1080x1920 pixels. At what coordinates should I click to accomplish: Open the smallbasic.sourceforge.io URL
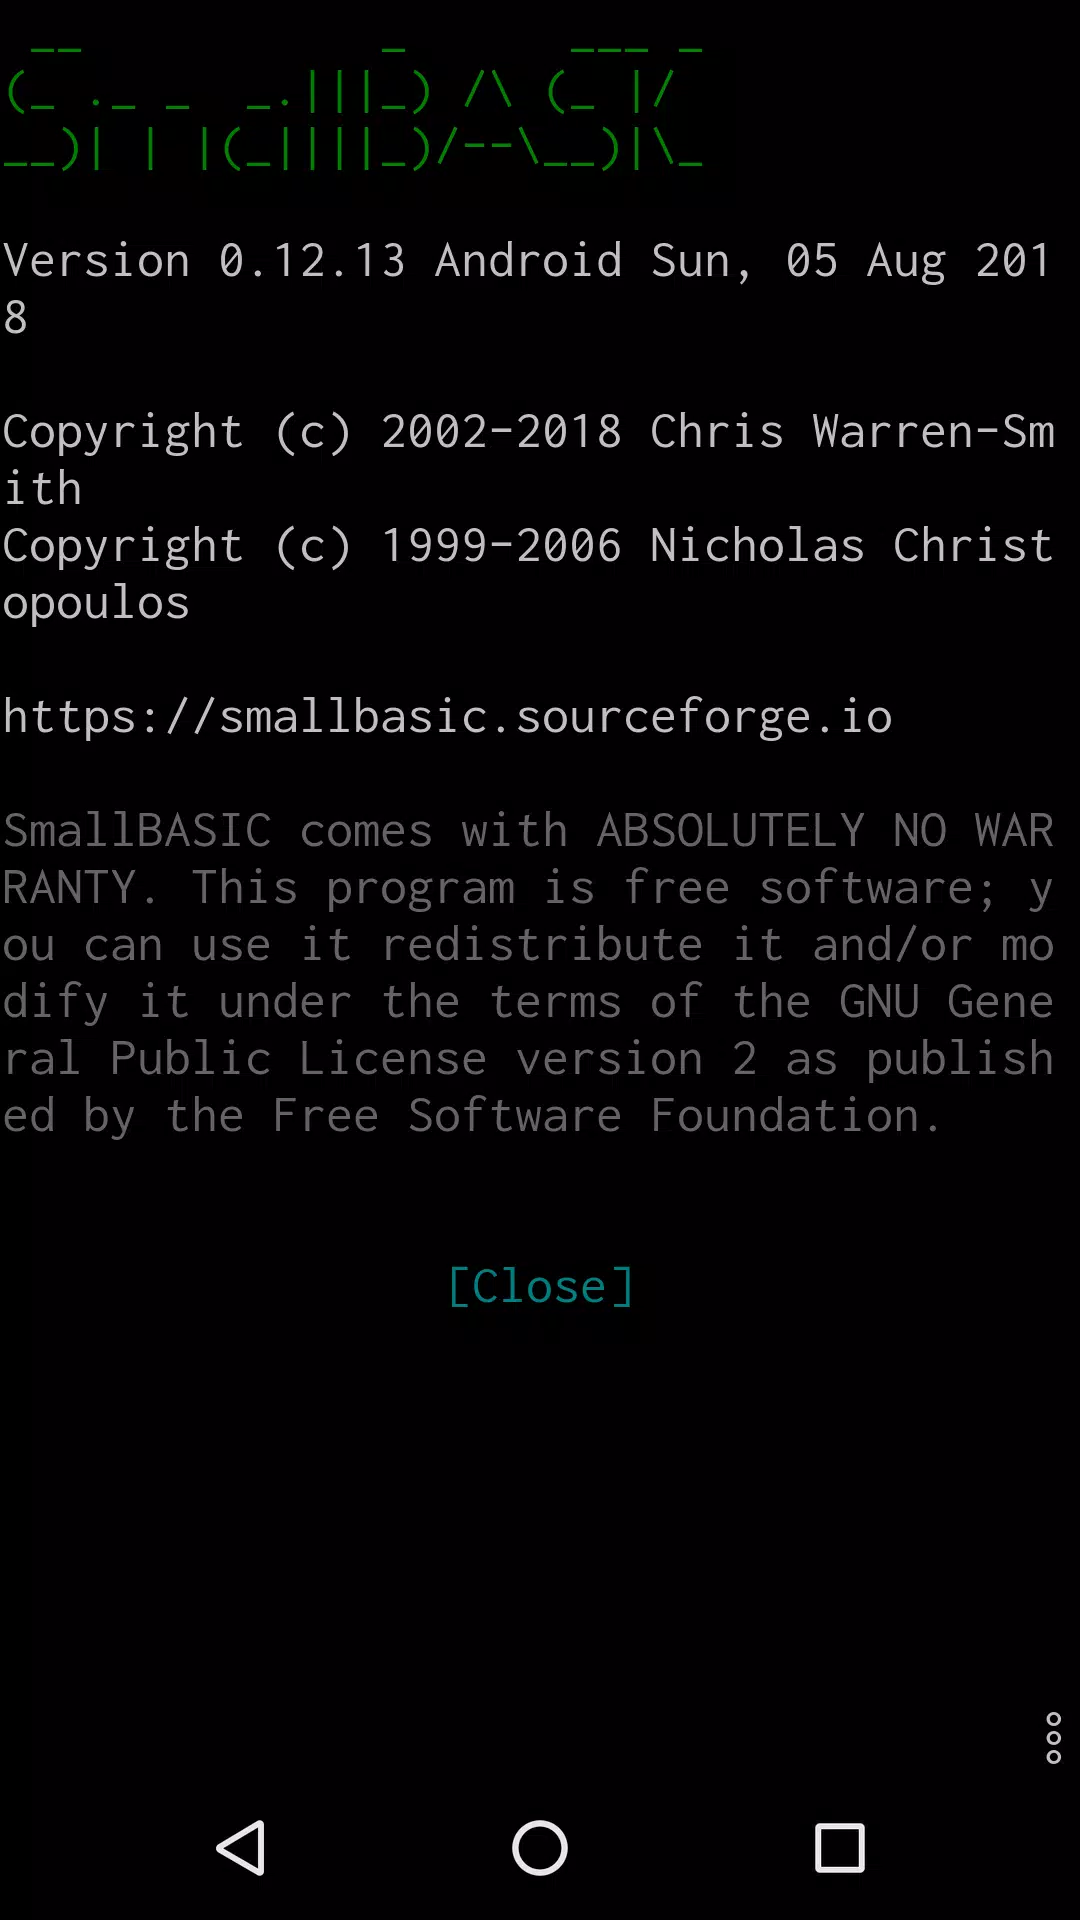point(447,717)
